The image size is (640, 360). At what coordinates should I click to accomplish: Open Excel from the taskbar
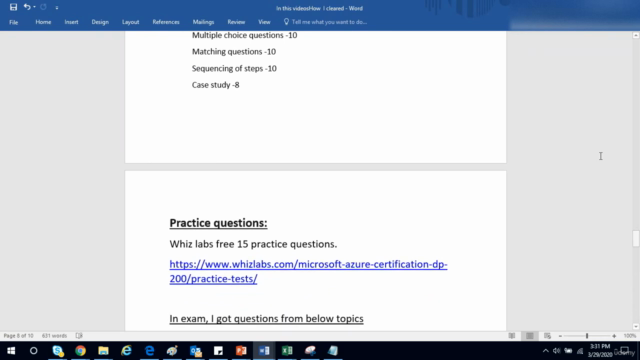tap(287, 351)
